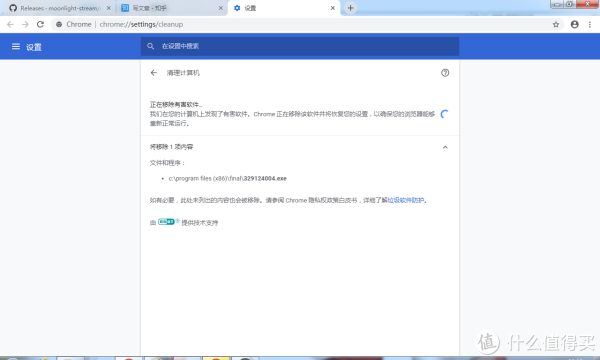The height and width of the screenshot is (360, 600).
Task: Bookmark this page with the star icon
Action: 556,24
